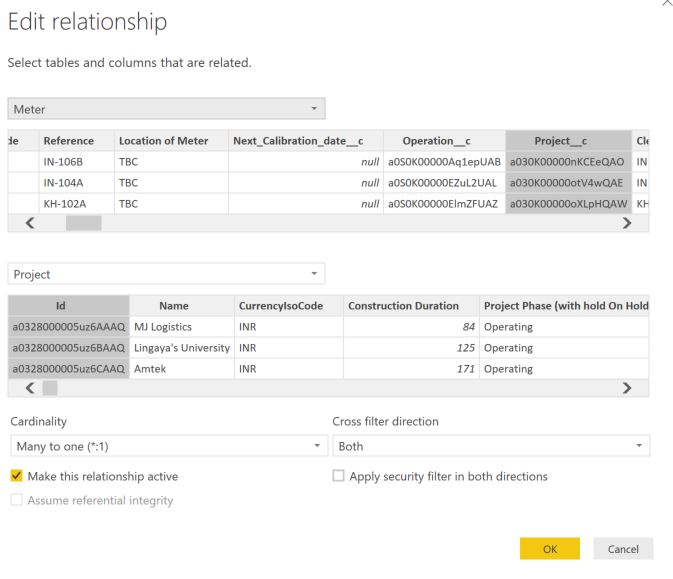Image resolution: width=673 pixels, height=579 pixels.
Task: Click the a0S0K00000Aq1epUAB operation cell
Action: (444, 162)
